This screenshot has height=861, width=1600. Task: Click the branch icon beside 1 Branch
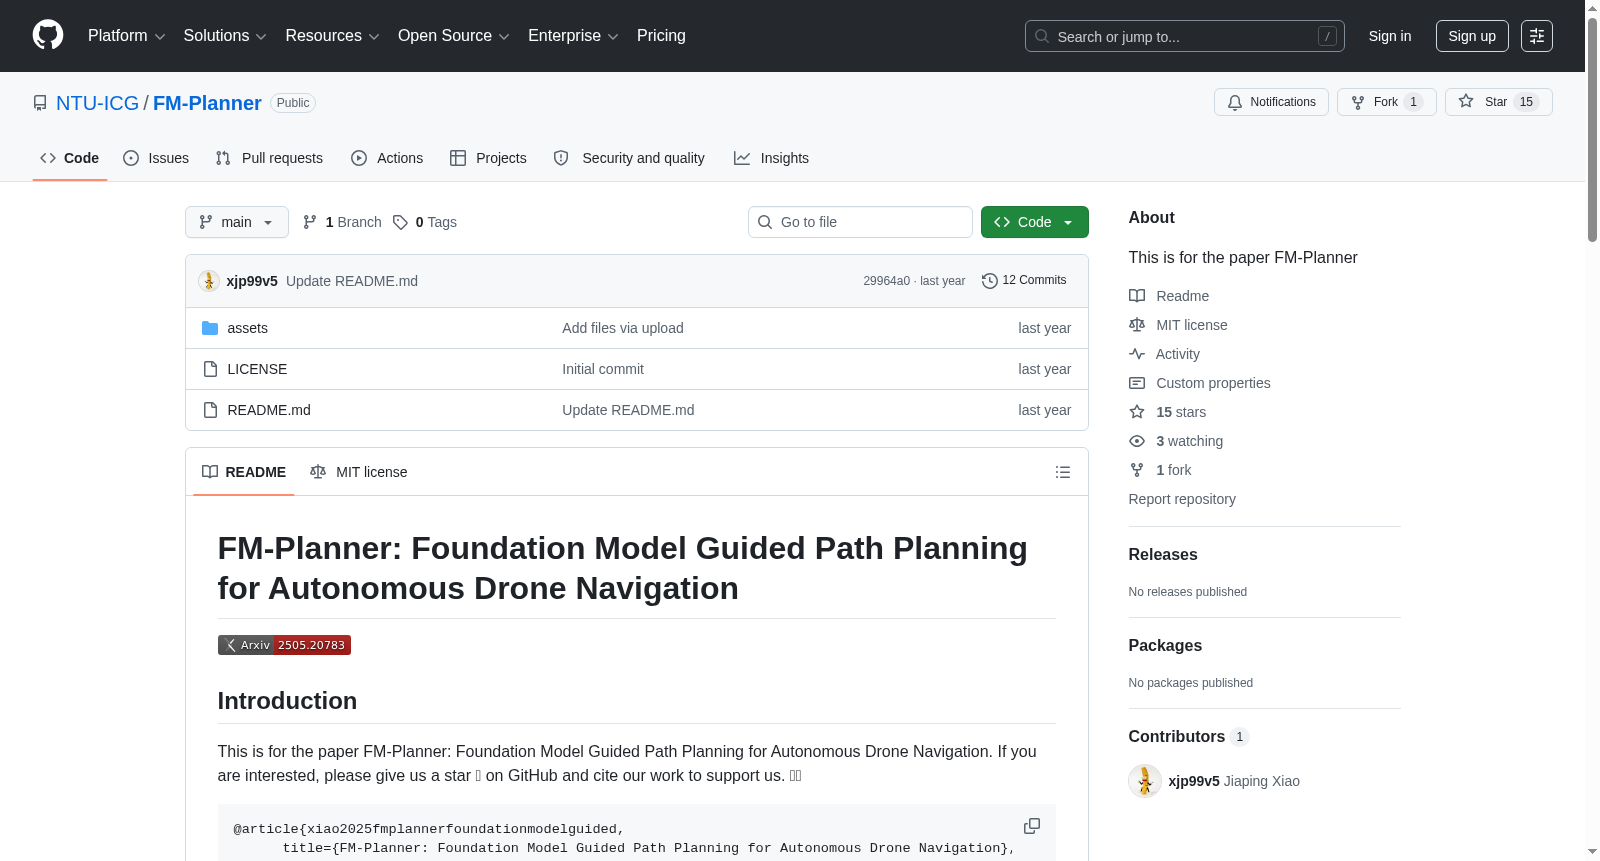click(310, 222)
